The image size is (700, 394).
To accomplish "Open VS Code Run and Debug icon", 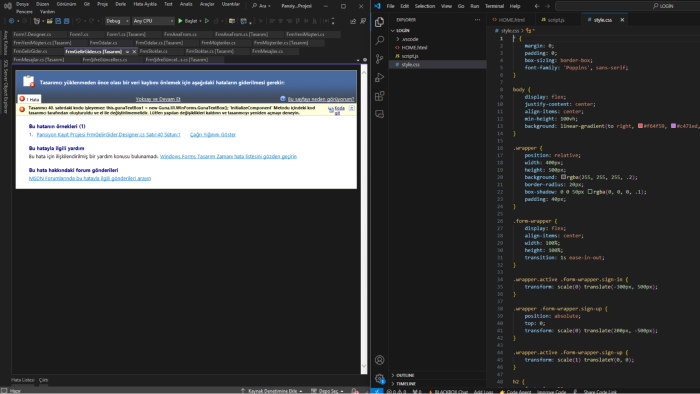I will point(379,78).
